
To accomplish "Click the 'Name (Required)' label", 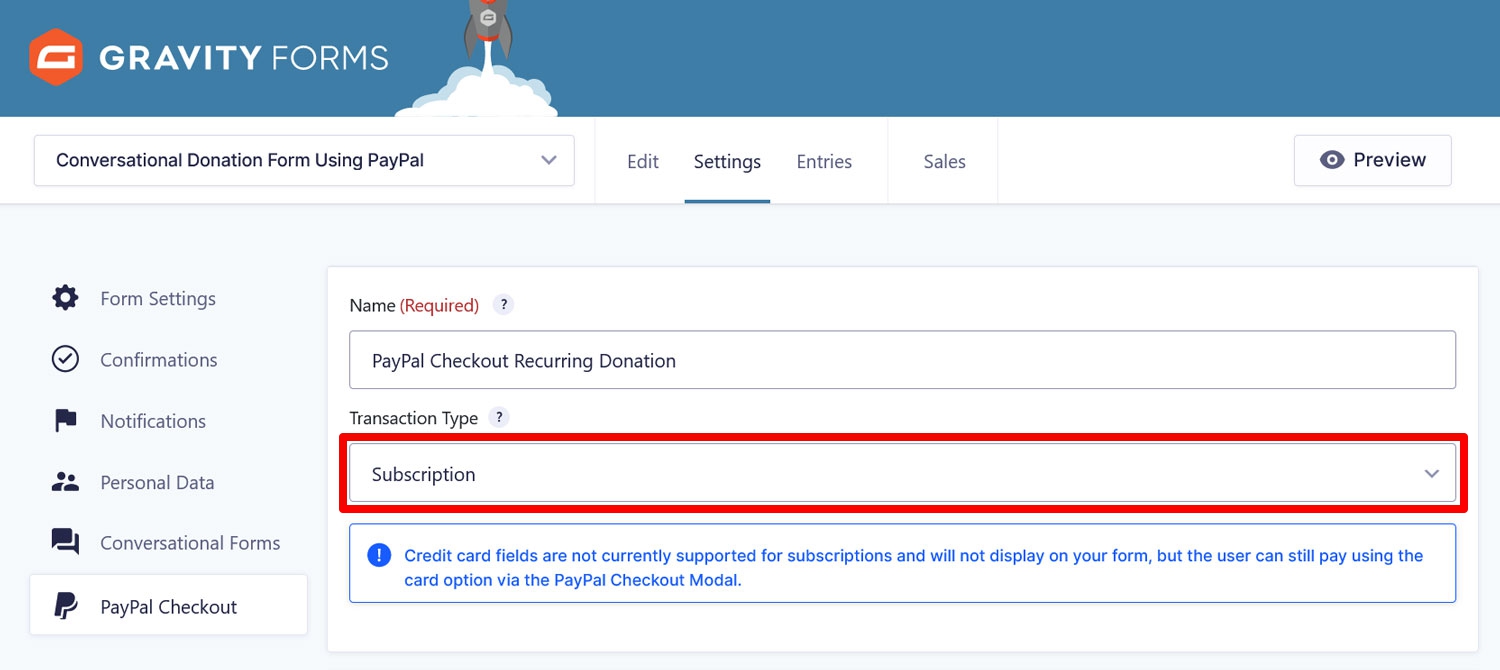I will [414, 305].
